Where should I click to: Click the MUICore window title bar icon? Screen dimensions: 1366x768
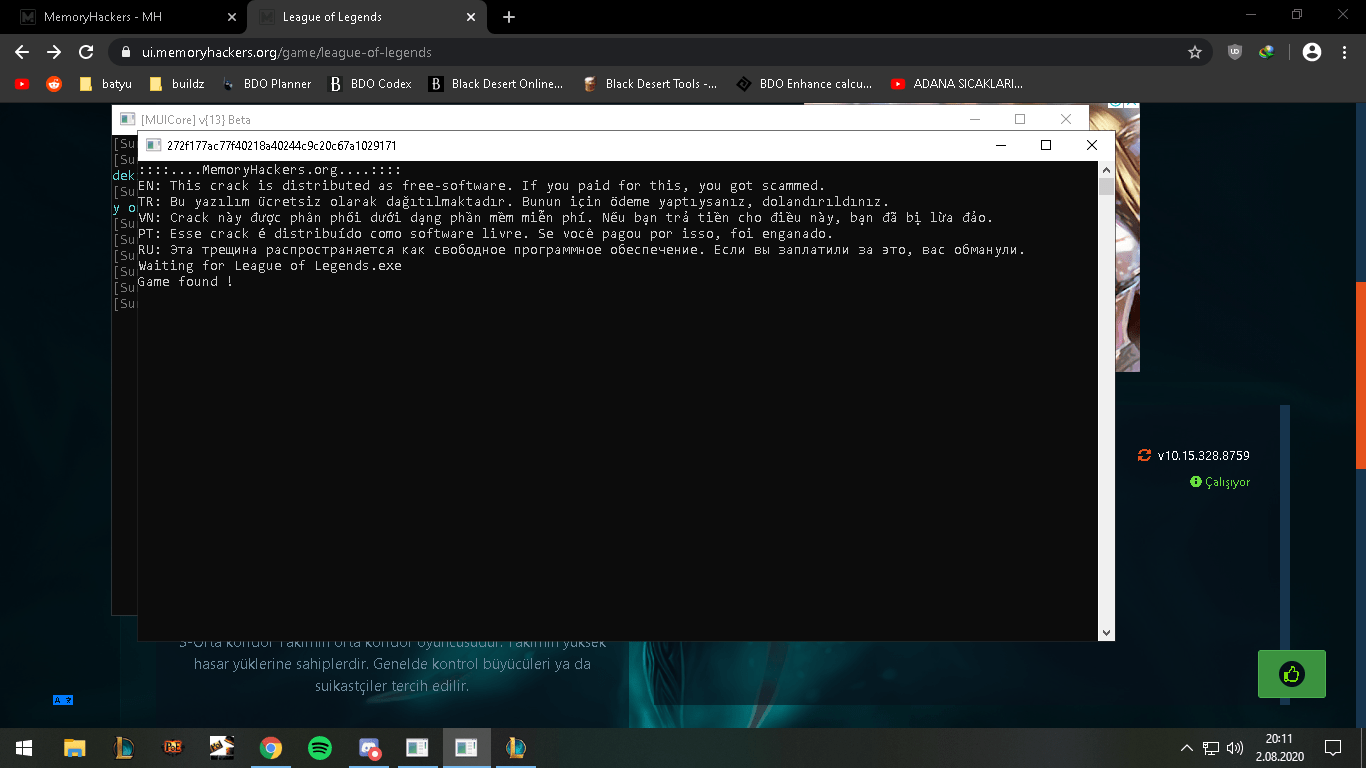coord(127,119)
